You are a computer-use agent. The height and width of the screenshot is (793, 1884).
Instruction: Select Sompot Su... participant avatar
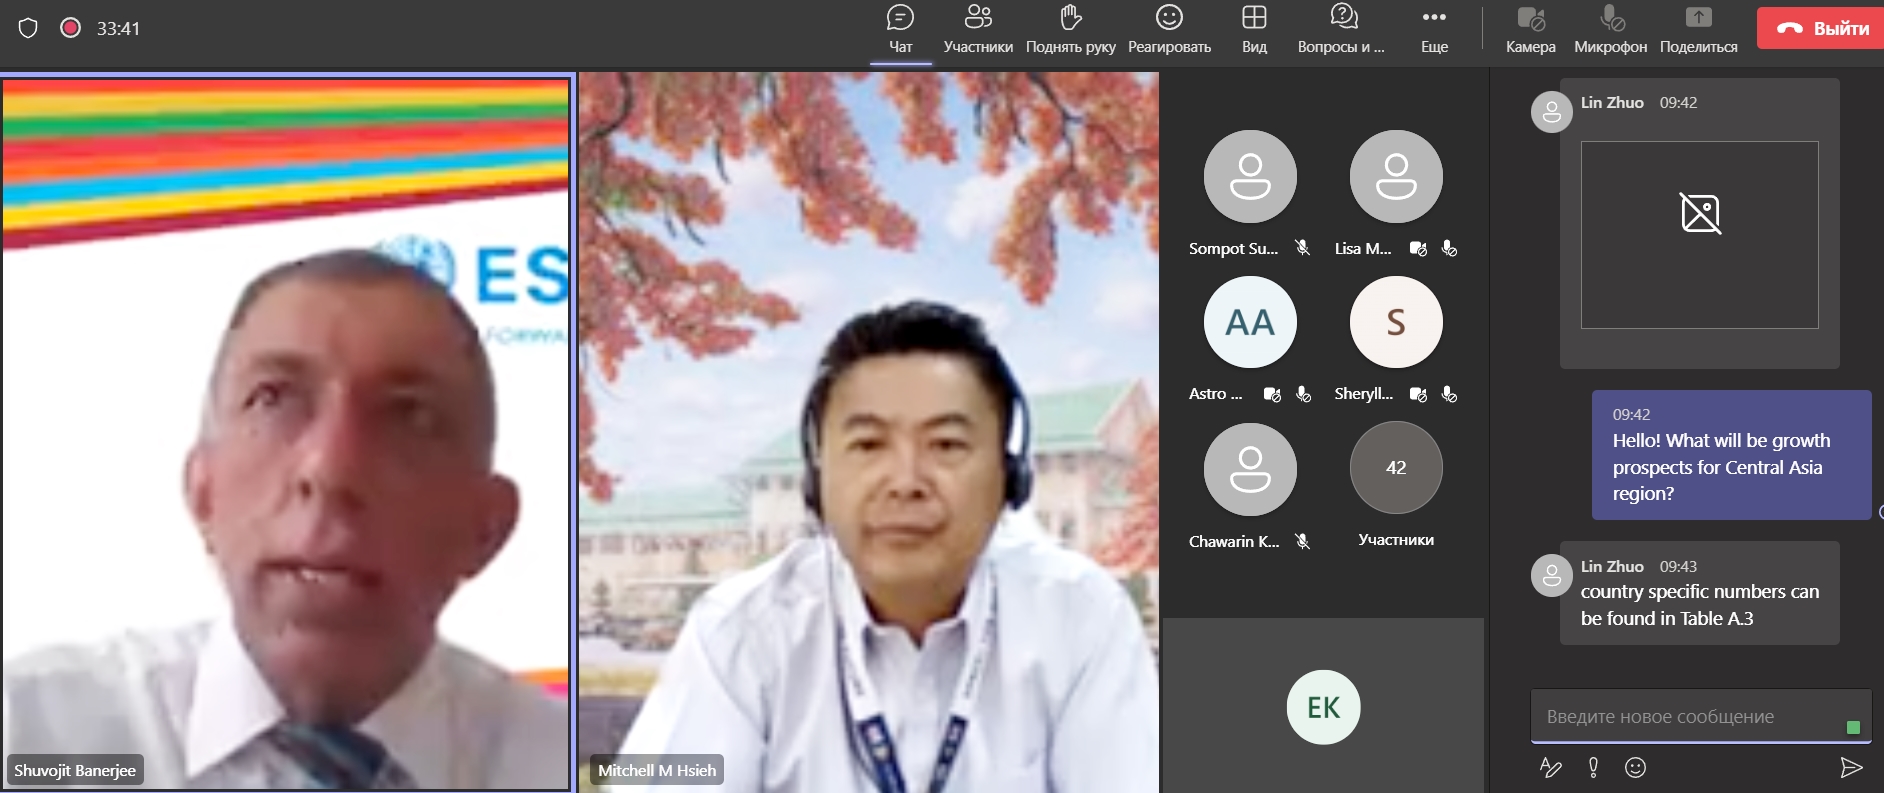(1250, 176)
